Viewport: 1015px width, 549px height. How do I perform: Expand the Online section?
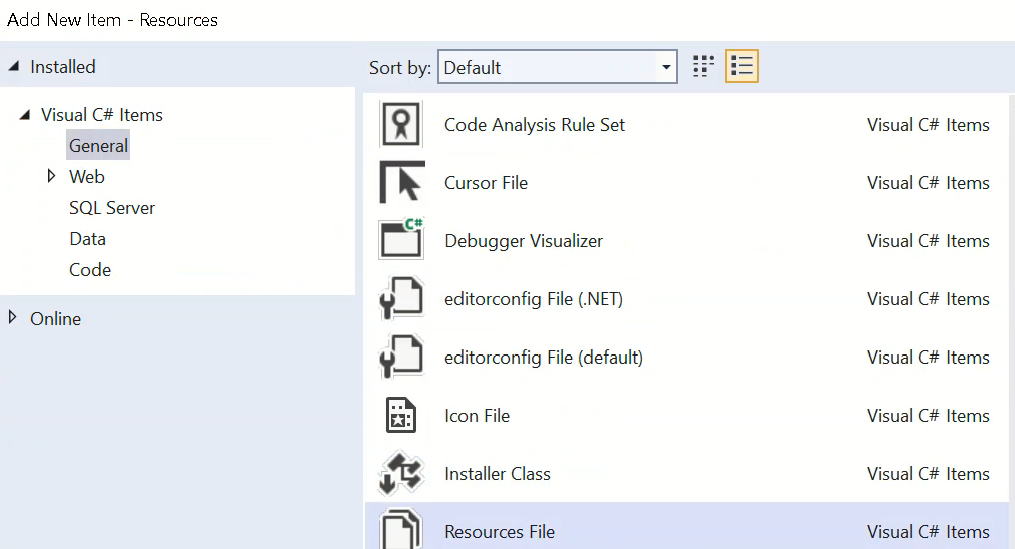tap(12, 317)
